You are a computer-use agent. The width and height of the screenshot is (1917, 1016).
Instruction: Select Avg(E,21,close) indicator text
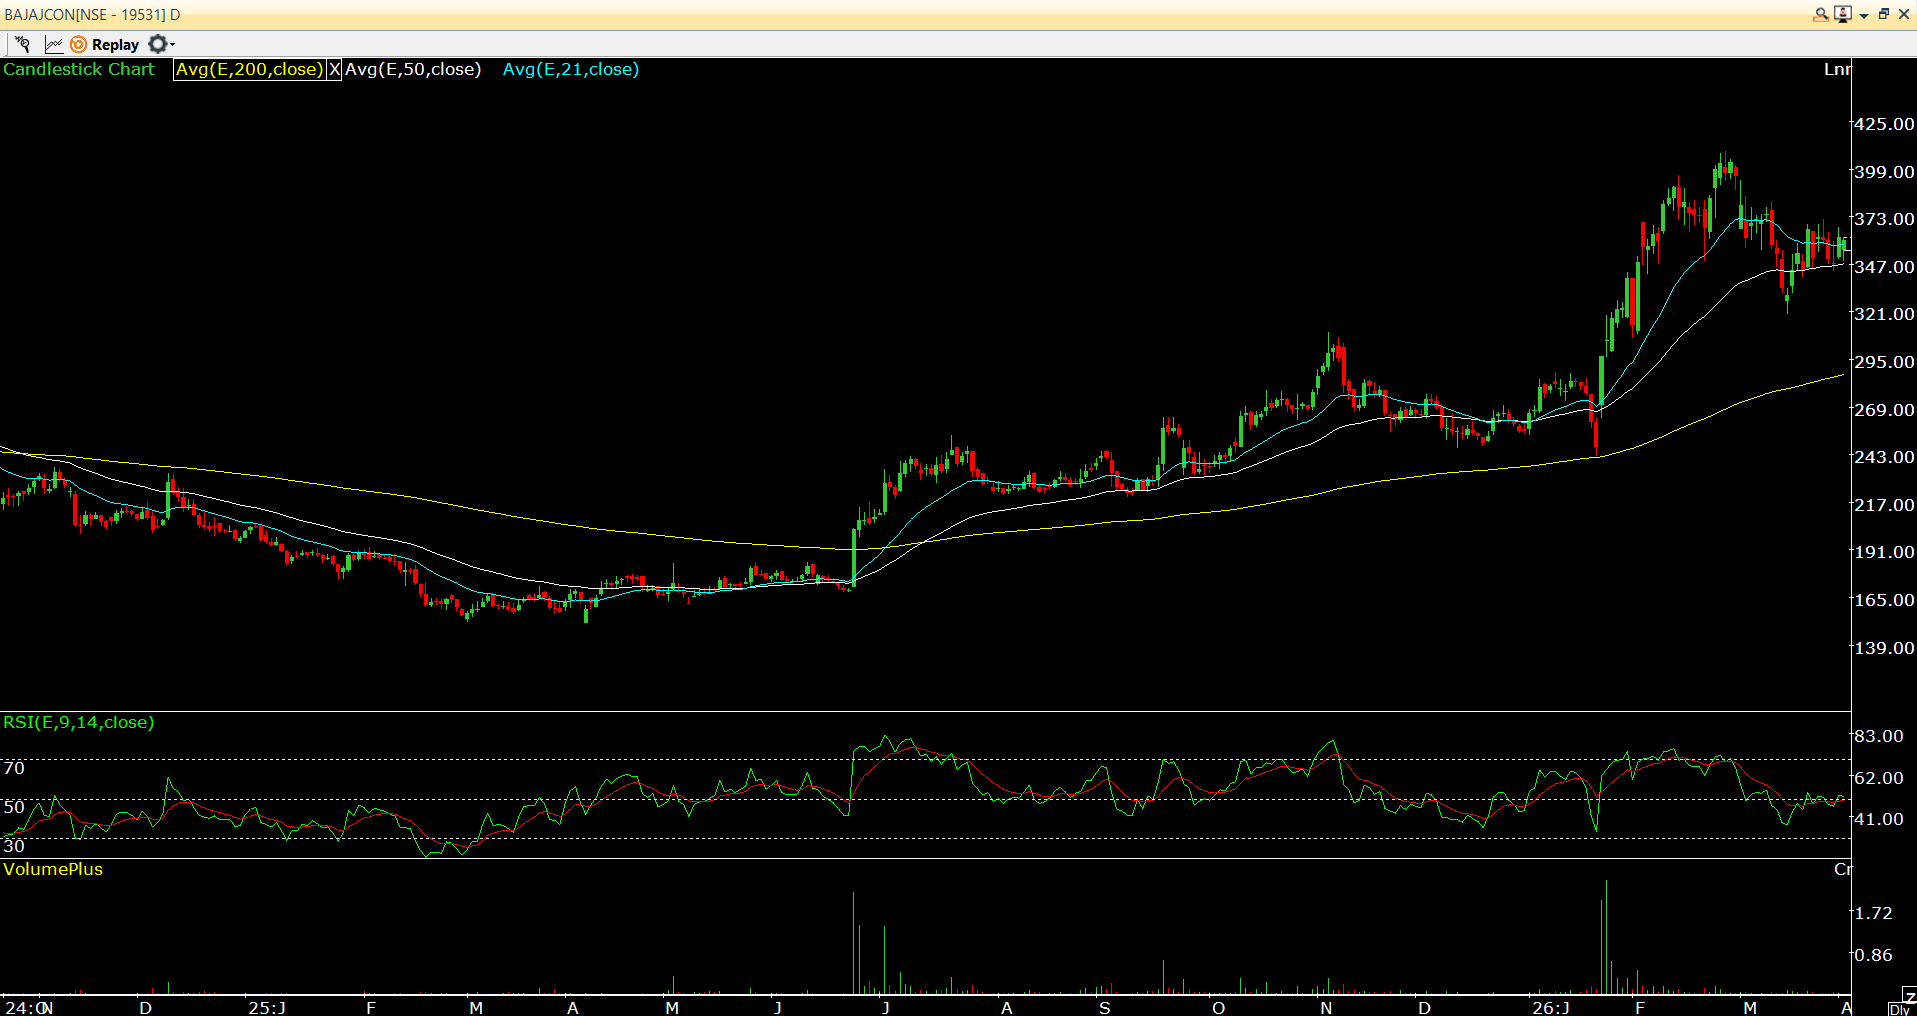pyautogui.click(x=570, y=69)
